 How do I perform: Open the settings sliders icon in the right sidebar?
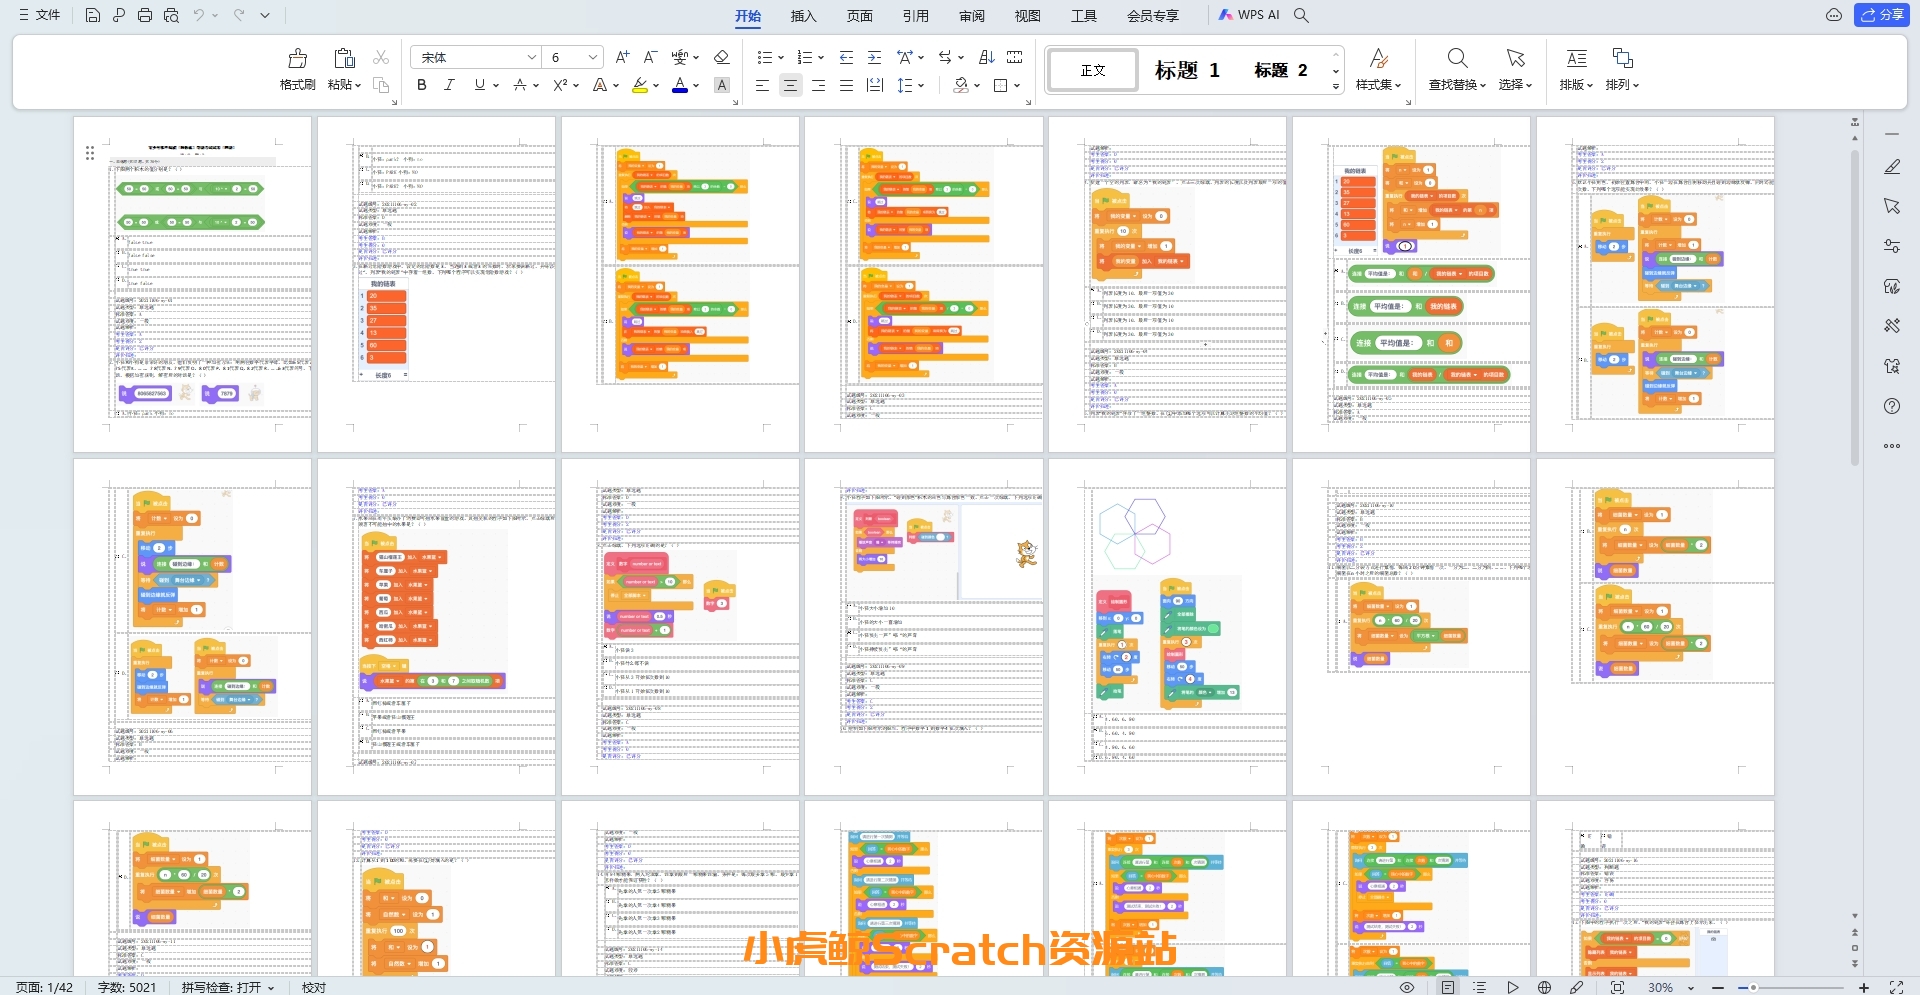(1892, 246)
